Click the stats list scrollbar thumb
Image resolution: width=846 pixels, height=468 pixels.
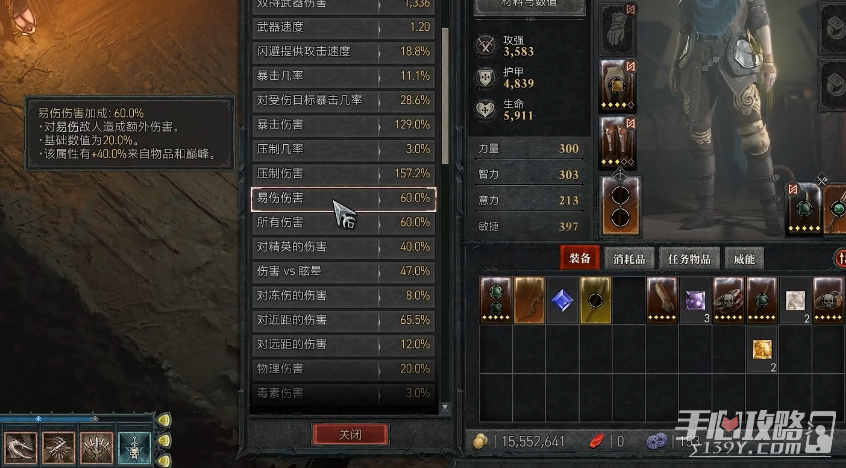(445, 96)
